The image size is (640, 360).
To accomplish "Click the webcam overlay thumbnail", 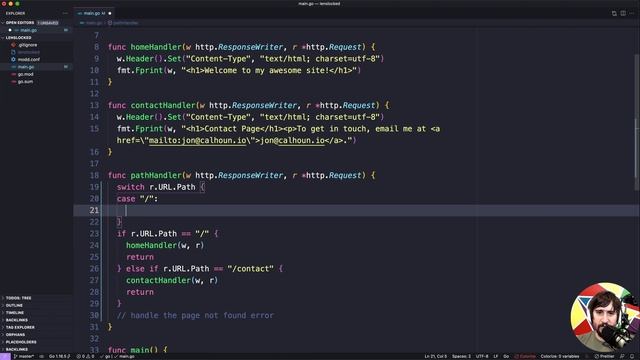I will tap(605, 317).
